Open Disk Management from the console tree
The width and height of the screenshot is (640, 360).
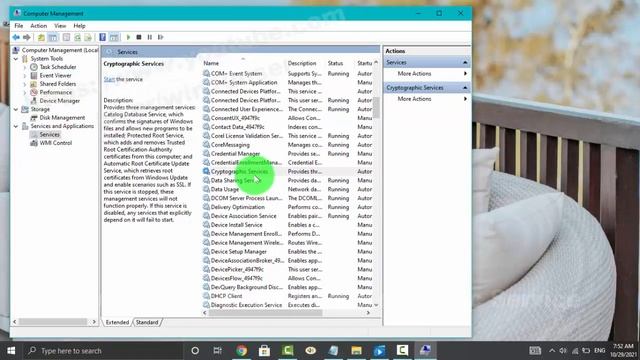62,118
